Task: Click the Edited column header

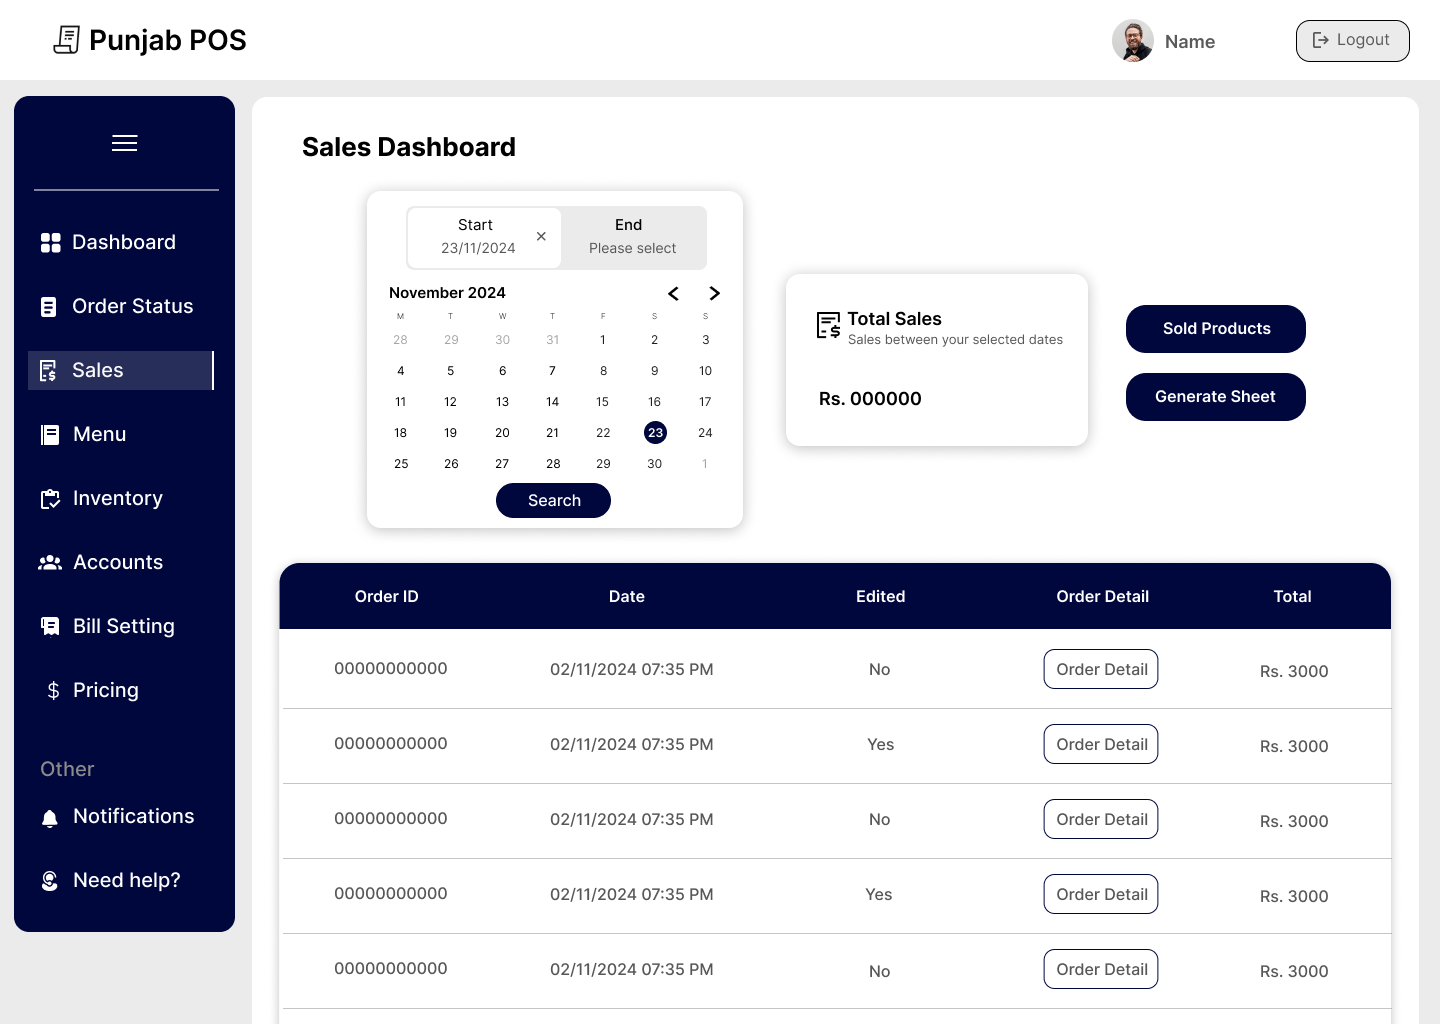Action: [x=881, y=597]
